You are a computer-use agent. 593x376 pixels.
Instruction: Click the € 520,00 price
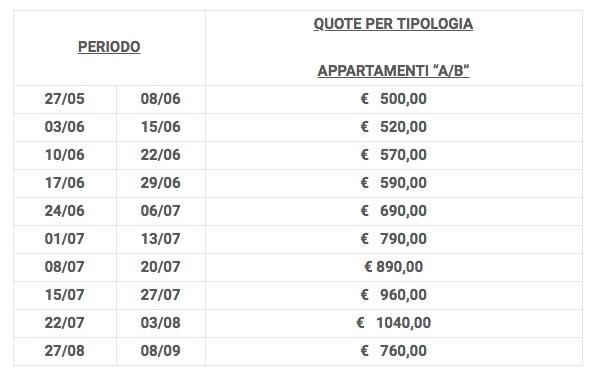point(394,127)
